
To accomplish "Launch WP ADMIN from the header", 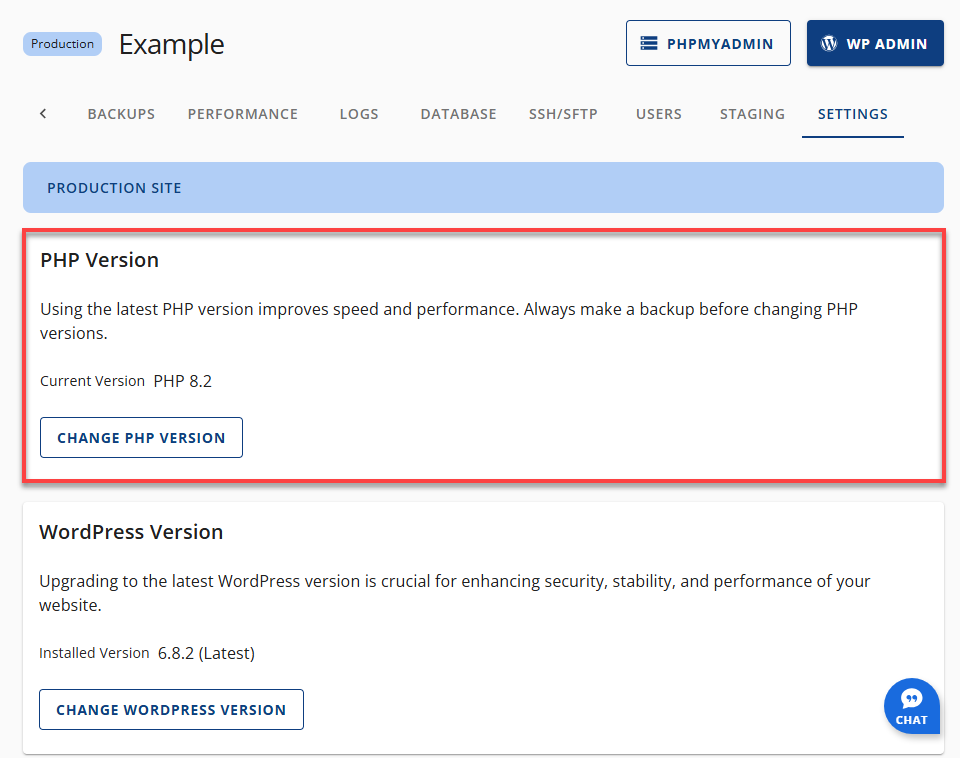I will click(x=875, y=43).
